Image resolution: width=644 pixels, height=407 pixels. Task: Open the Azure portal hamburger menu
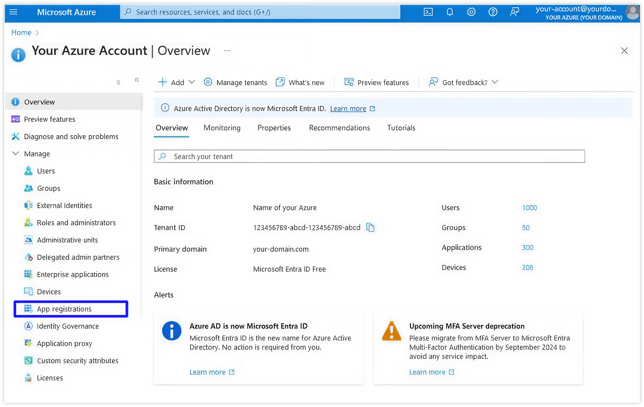[x=13, y=12]
